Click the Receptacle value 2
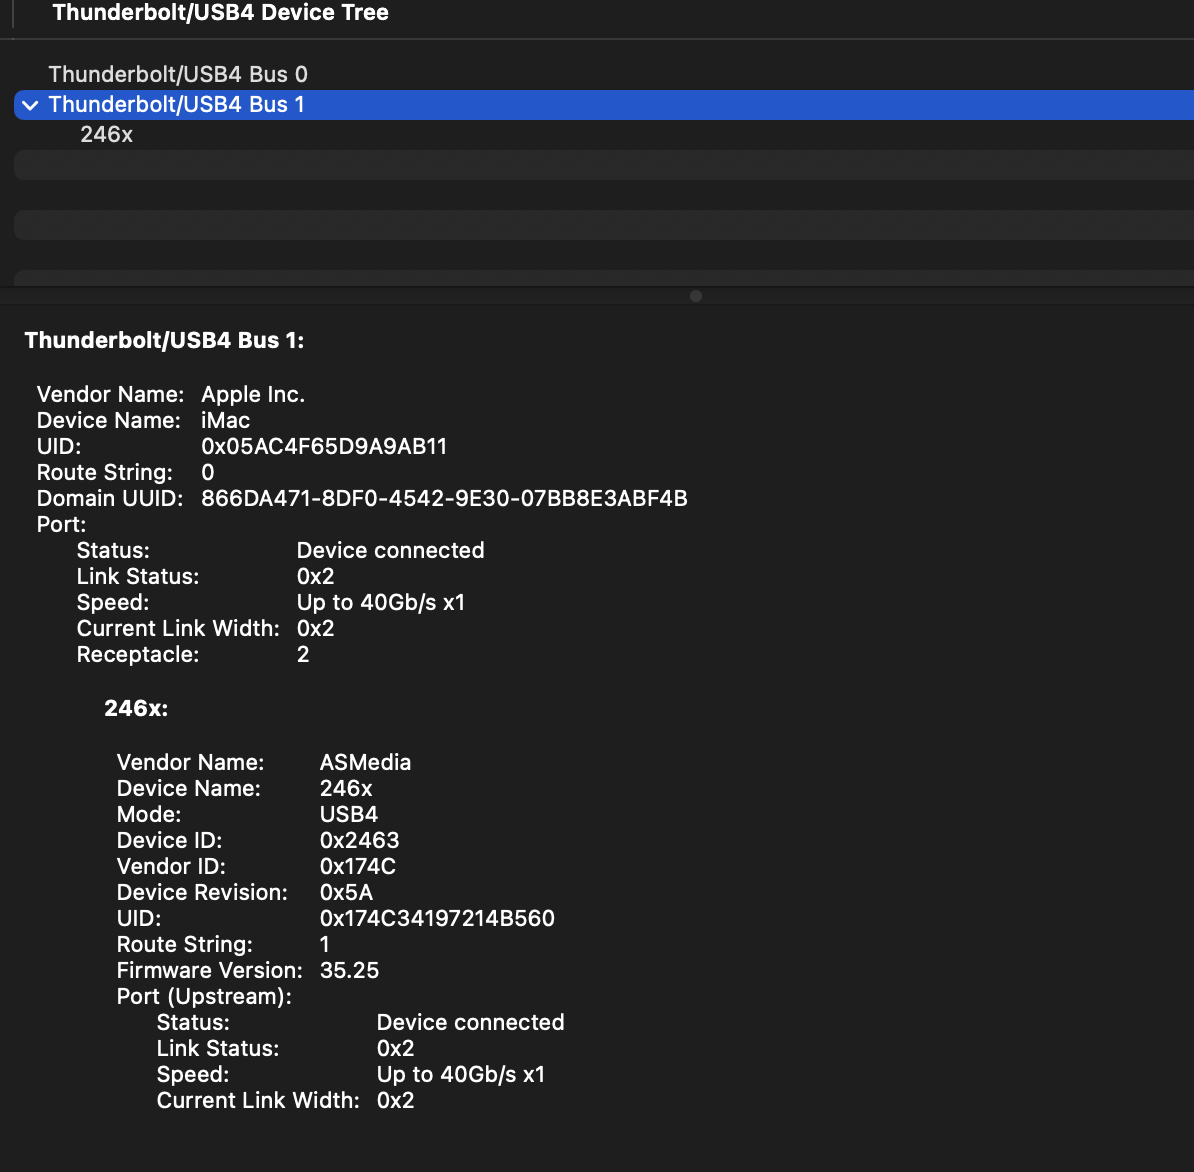The image size is (1194, 1172). click(x=303, y=655)
